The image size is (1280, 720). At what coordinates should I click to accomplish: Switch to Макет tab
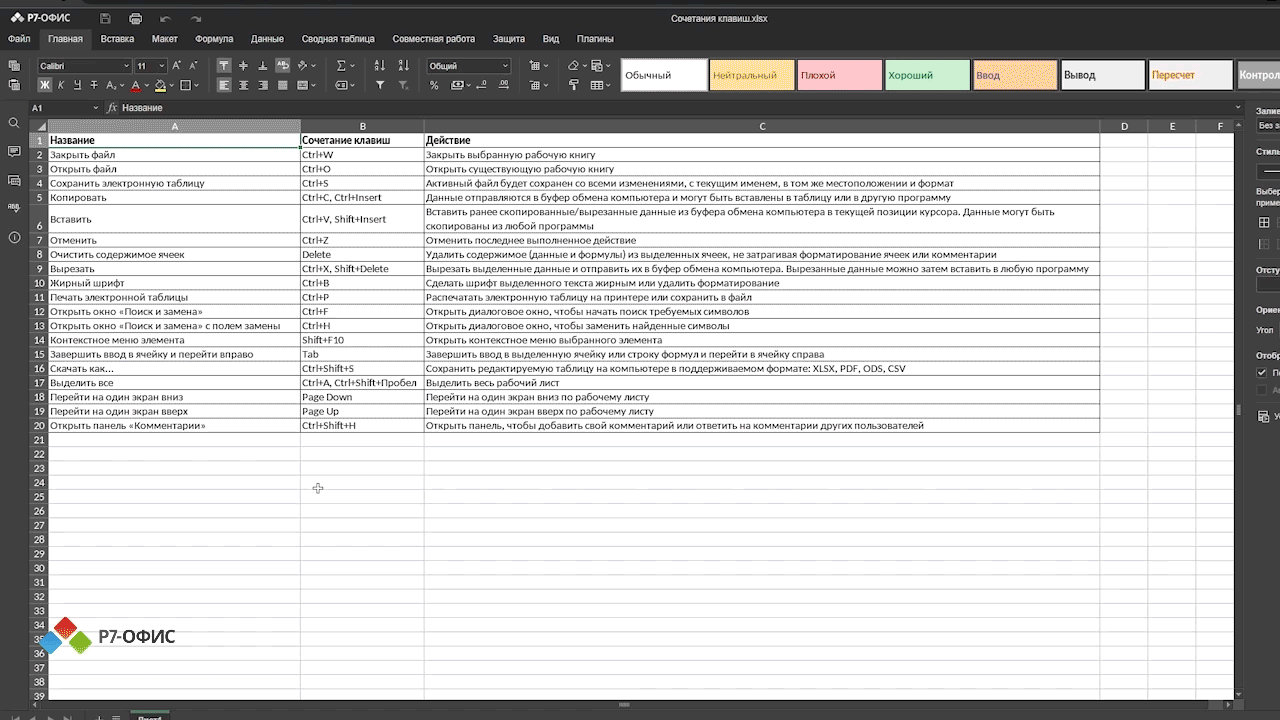pos(164,39)
